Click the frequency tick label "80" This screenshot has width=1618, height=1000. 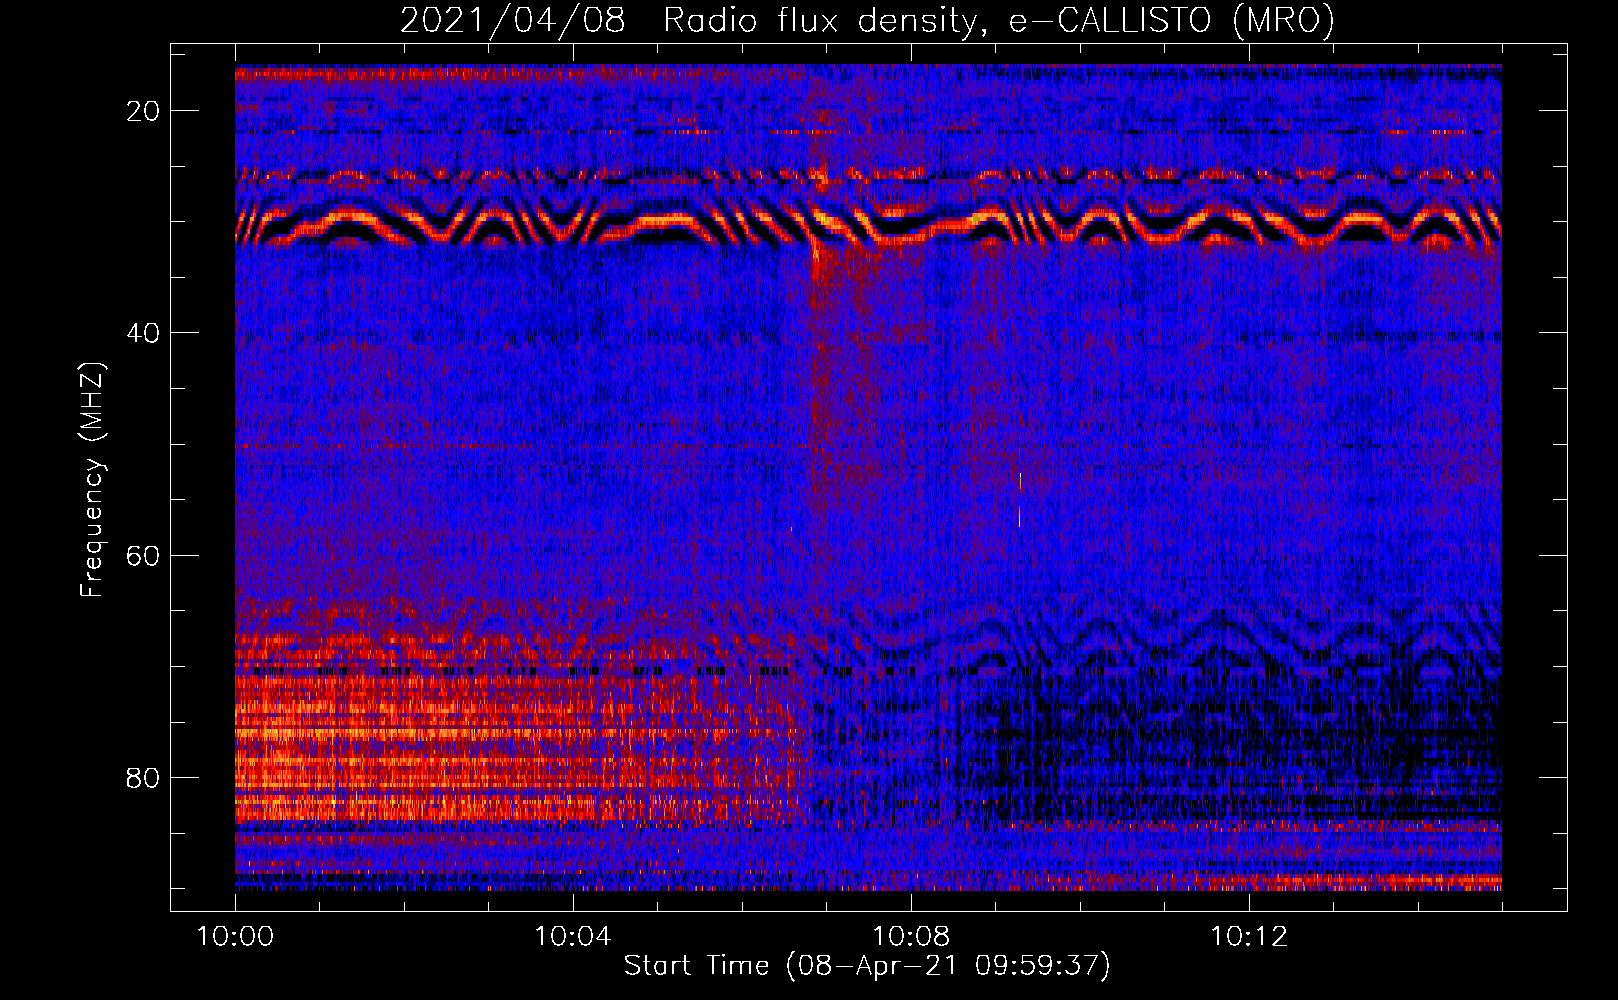click(x=144, y=778)
